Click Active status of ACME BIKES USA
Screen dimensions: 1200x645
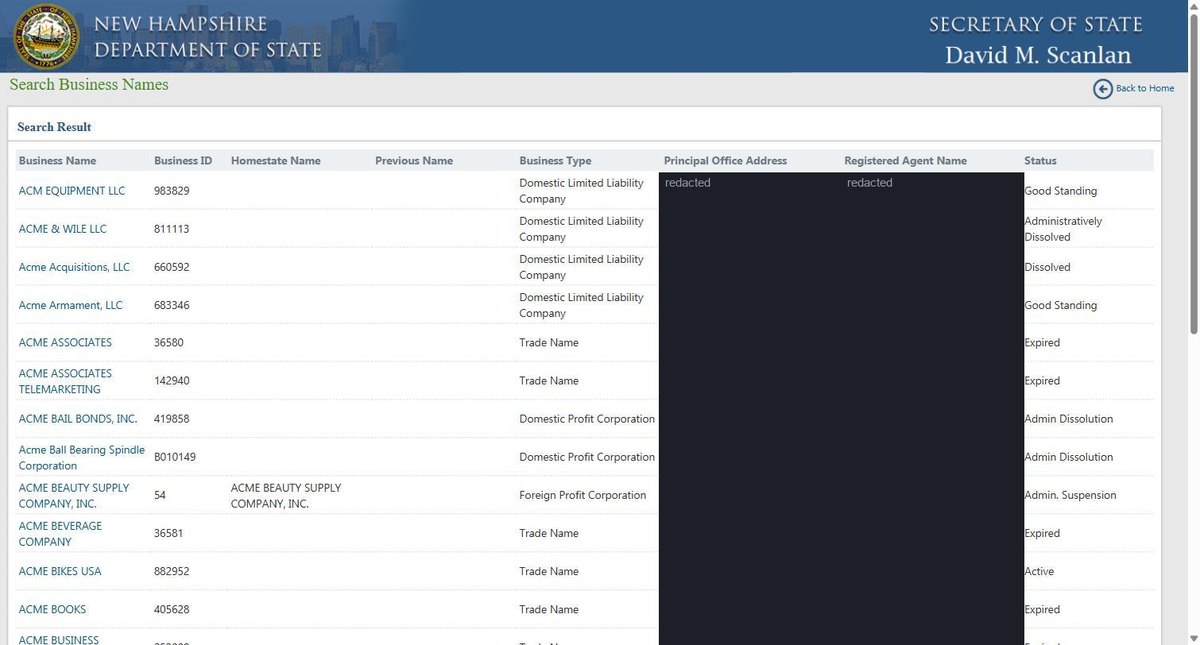click(1039, 572)
